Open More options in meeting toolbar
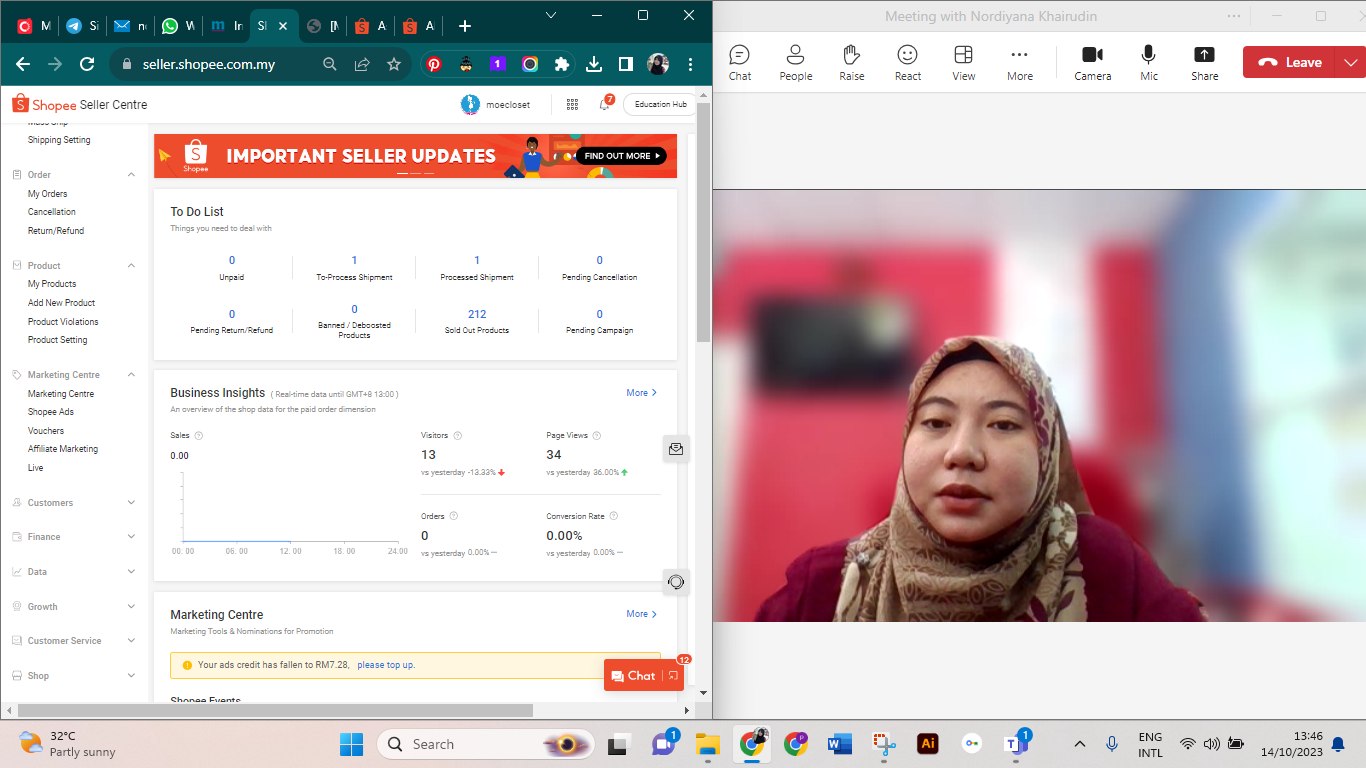 tap(1020, 62)
